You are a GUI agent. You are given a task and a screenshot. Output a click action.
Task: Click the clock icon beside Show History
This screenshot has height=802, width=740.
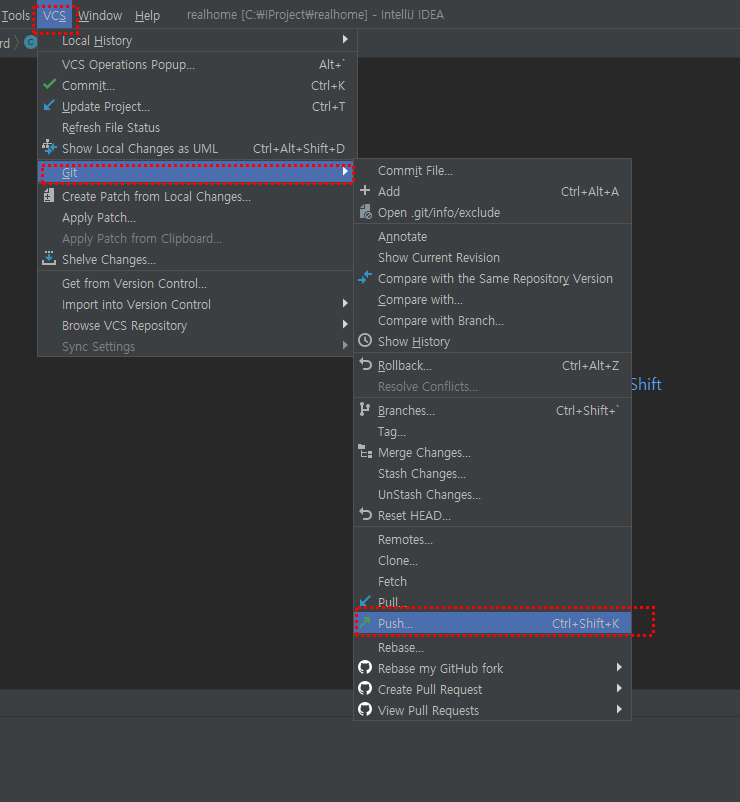(x=365, y=340)
